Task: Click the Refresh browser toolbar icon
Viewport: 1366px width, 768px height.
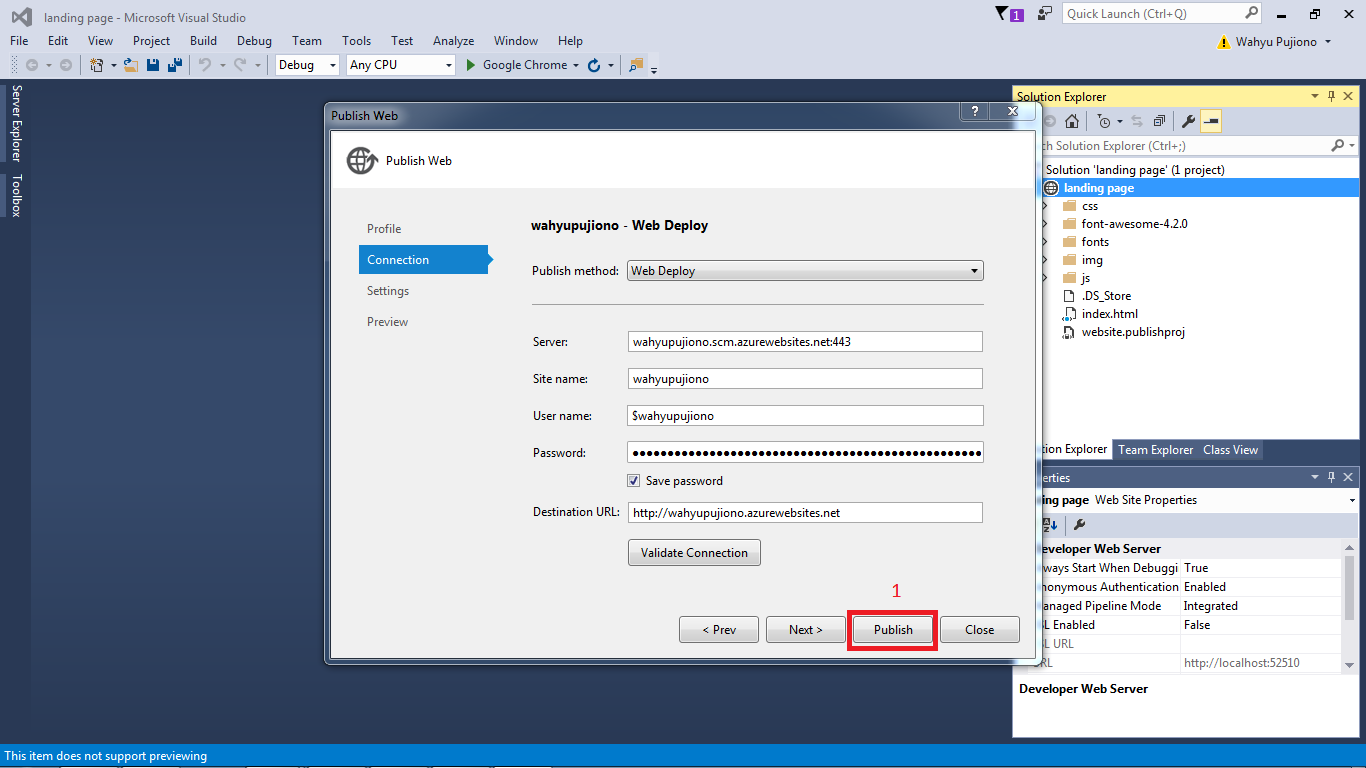Action: click(594, 65)
